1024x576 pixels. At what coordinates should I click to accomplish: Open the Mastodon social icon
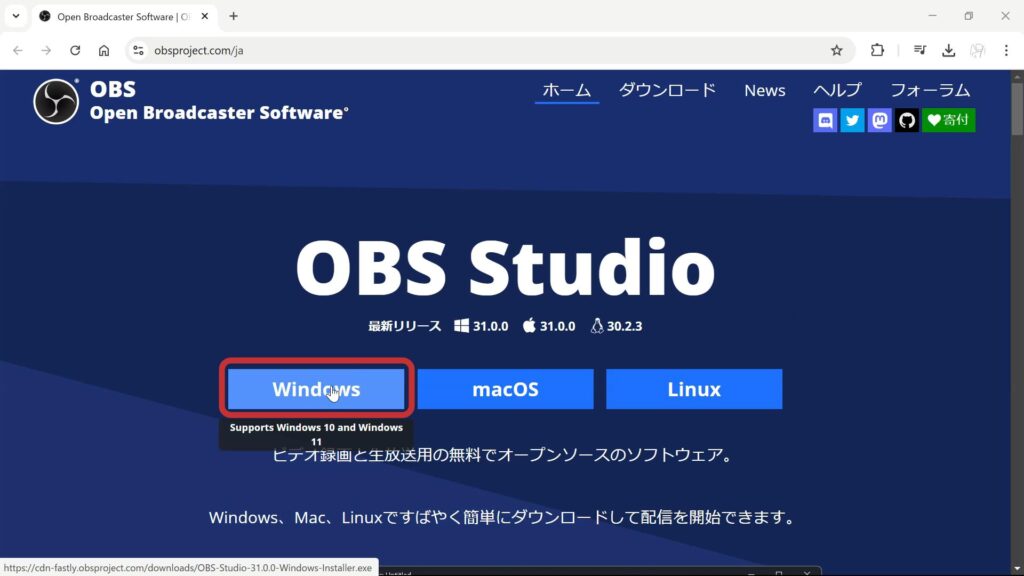click(x=879, y=121)
